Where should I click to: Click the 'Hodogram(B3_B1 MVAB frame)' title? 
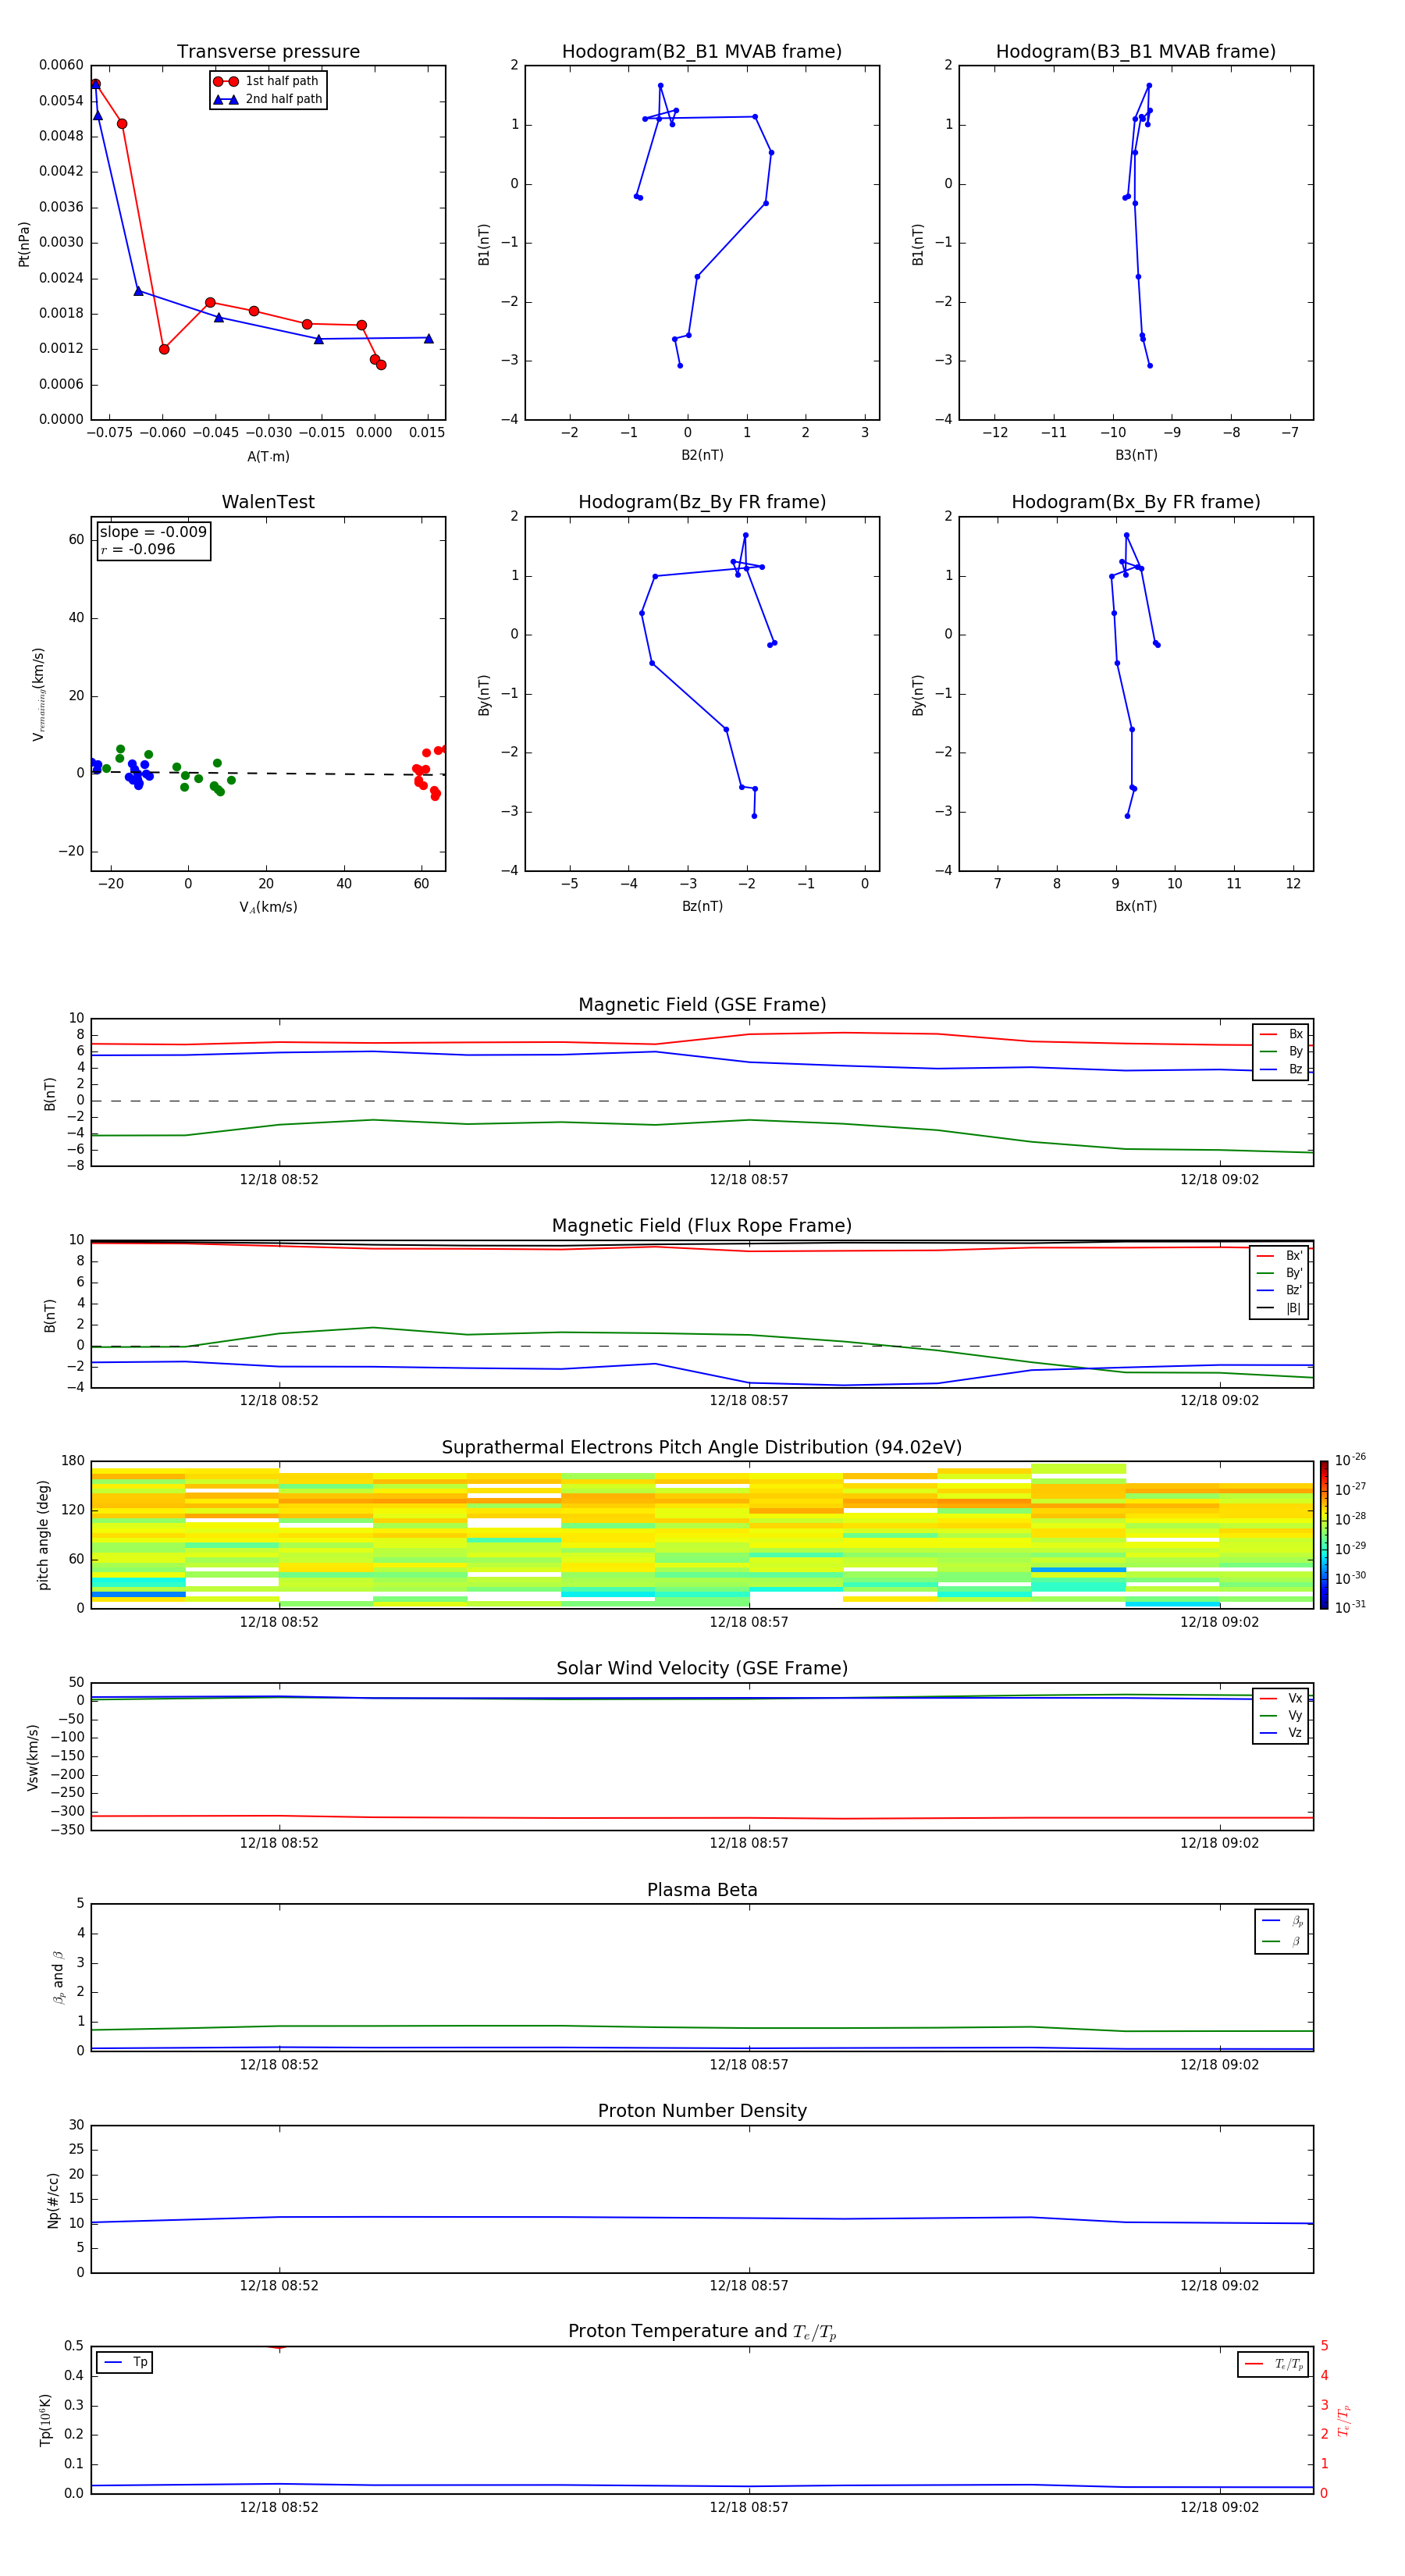click(1136, 52)
